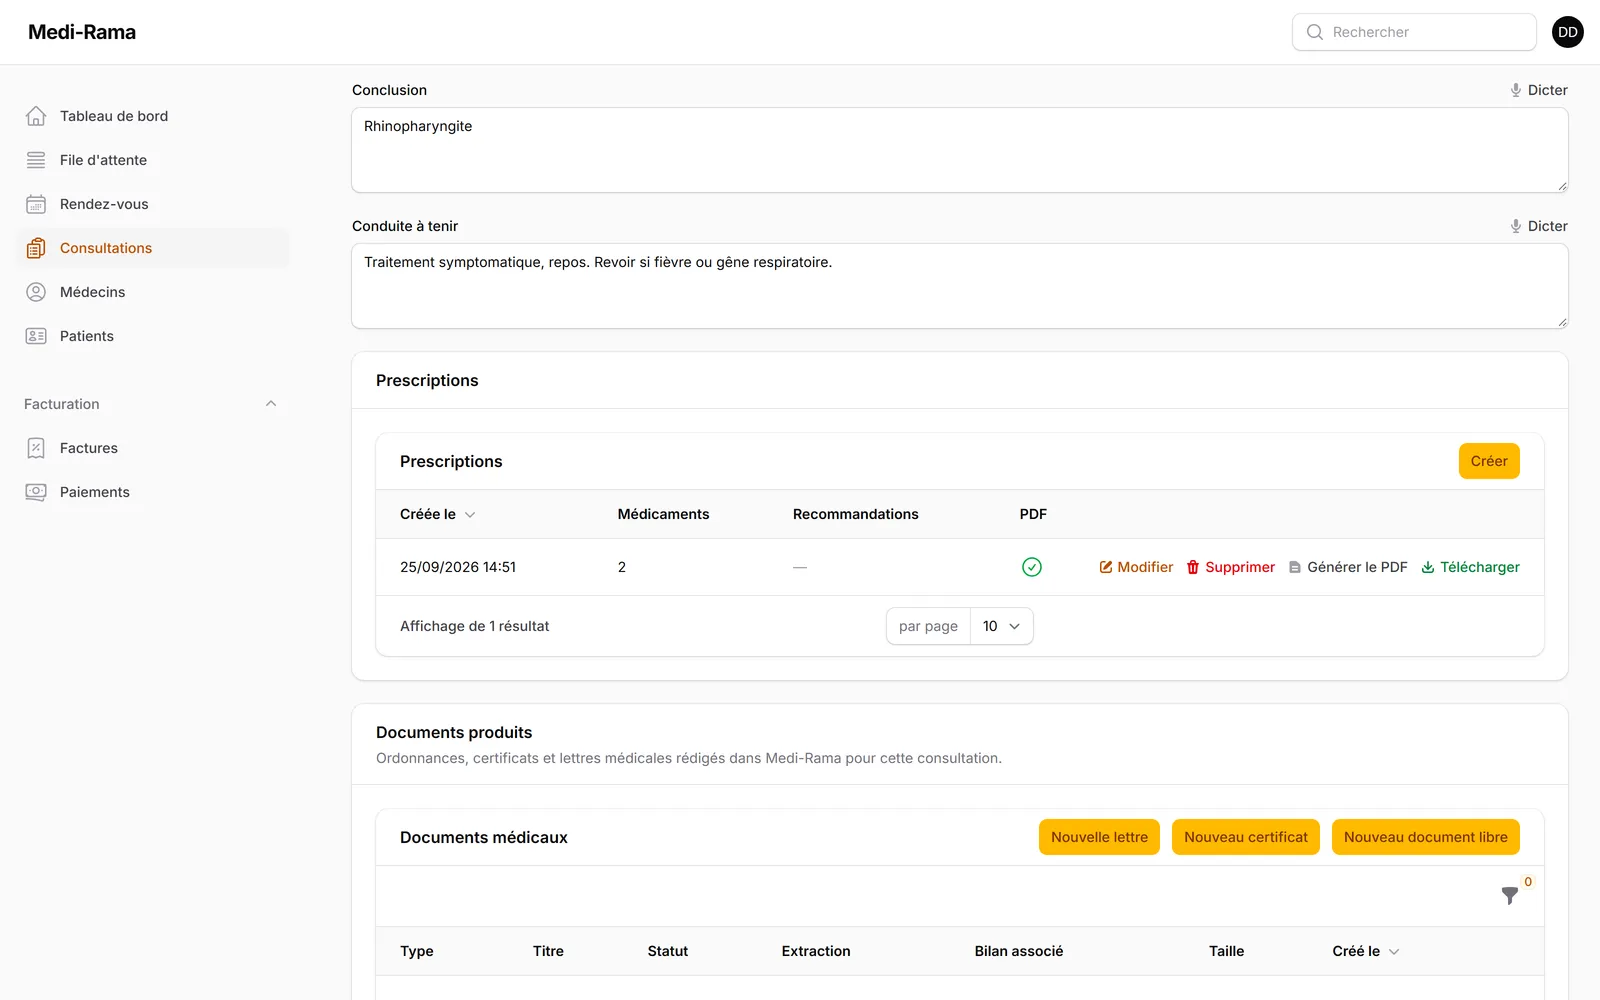Click into the Conduite à tenir text area
The image size is (1600, 1000).
[960, 286]
